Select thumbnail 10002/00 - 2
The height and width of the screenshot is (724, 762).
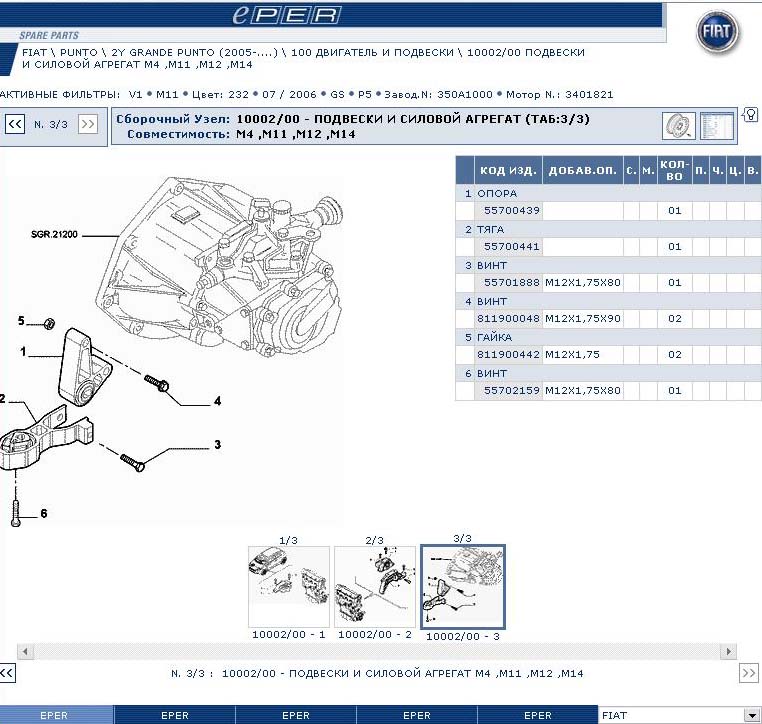point(374,585)
